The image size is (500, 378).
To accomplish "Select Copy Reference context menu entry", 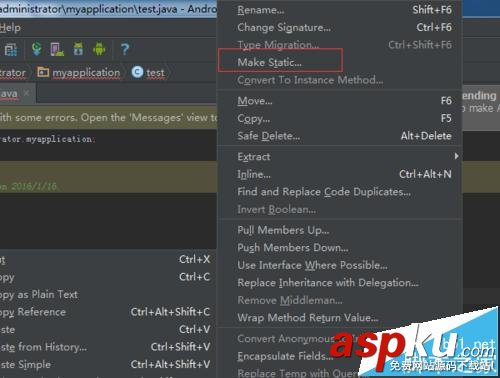I will (107, 312).
